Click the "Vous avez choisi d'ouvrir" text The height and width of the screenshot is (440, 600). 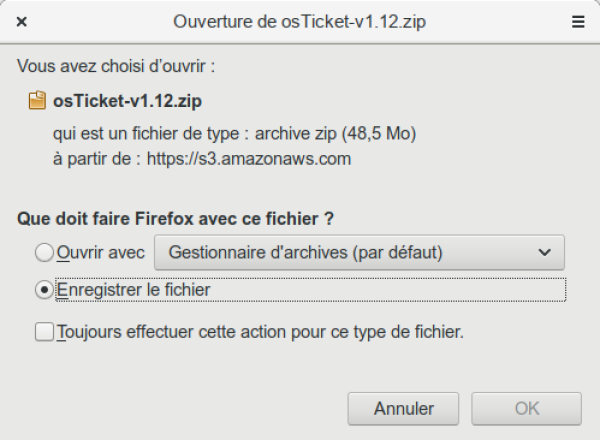tap(116, 67)
